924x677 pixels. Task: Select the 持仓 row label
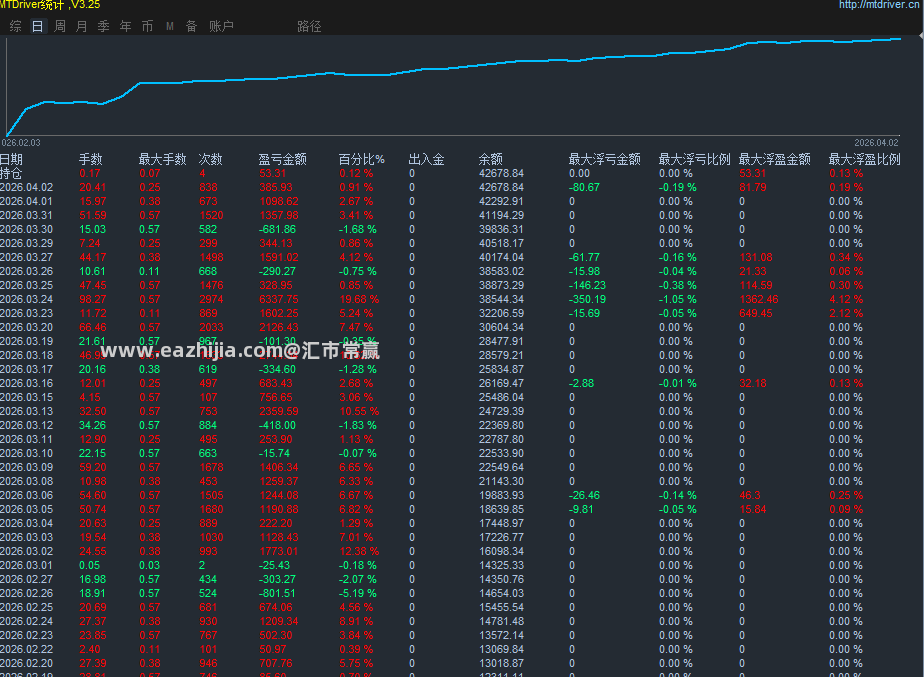click(11, 173)
